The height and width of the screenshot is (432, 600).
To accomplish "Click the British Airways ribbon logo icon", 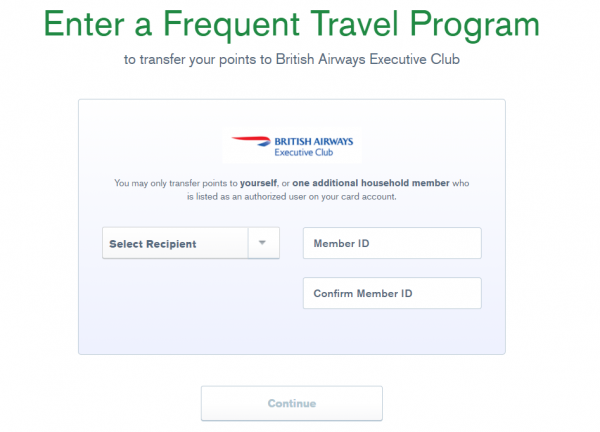I will (x=250, y=143).
